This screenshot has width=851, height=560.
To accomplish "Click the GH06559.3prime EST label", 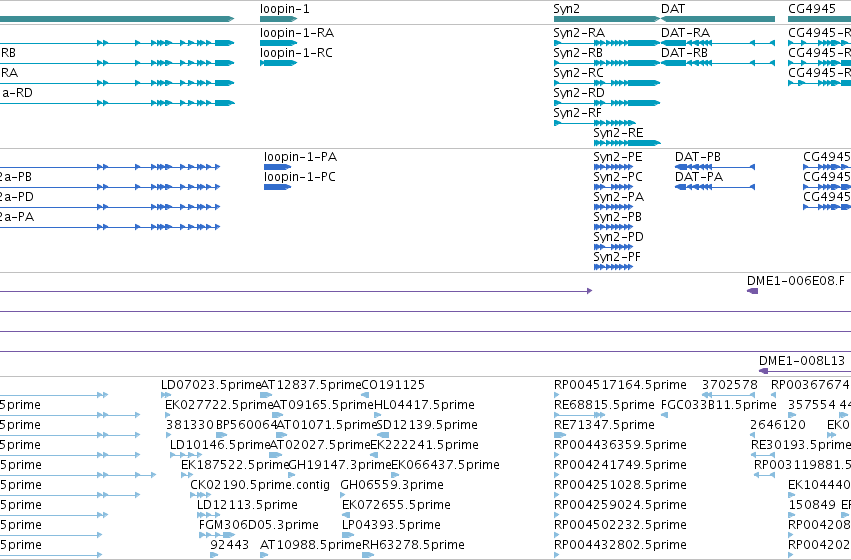I will (x=392, y=485).
